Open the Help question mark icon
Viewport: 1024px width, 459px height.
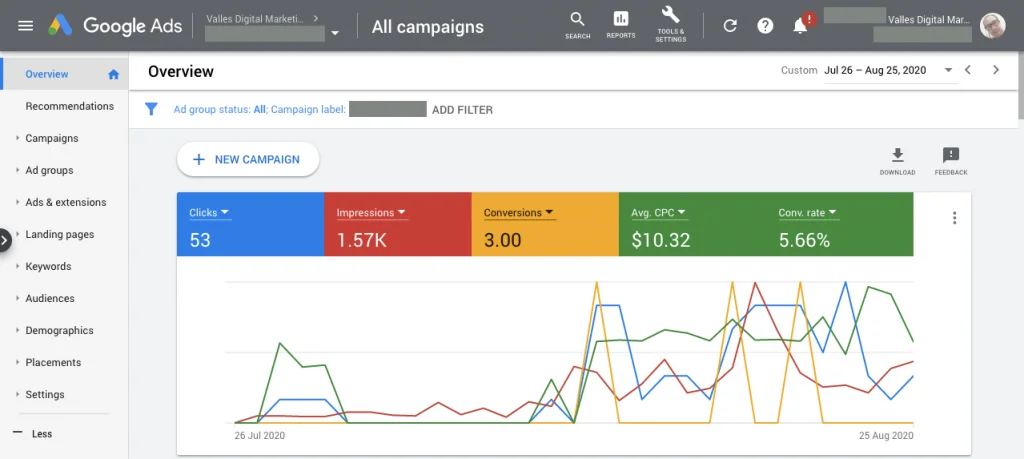click(x=765, y=26)
